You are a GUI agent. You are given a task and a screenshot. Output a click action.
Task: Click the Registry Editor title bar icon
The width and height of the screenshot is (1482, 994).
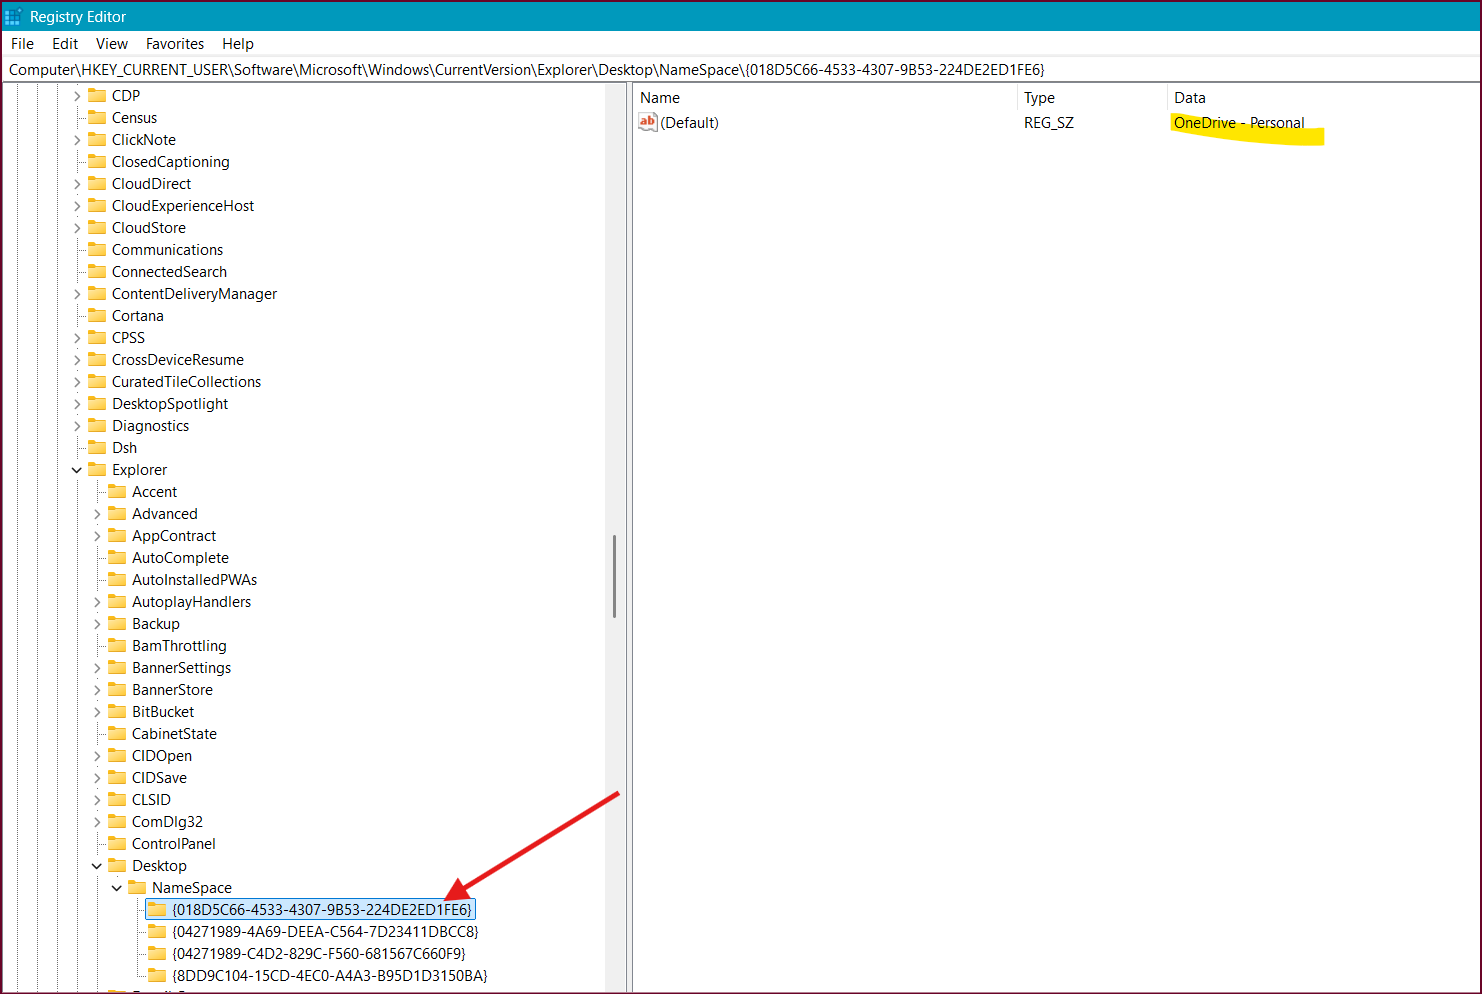pyautogui.click(x=13, y=17)
